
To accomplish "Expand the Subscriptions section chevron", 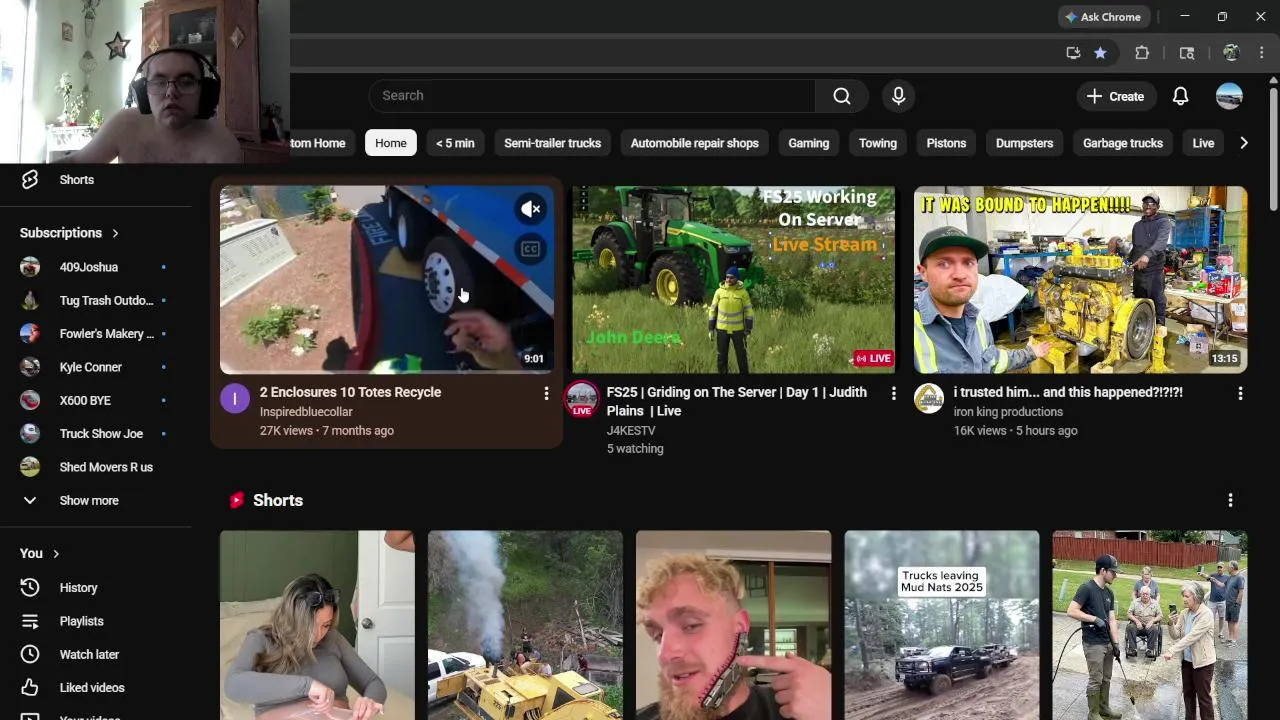I will [x=115, y=233].
